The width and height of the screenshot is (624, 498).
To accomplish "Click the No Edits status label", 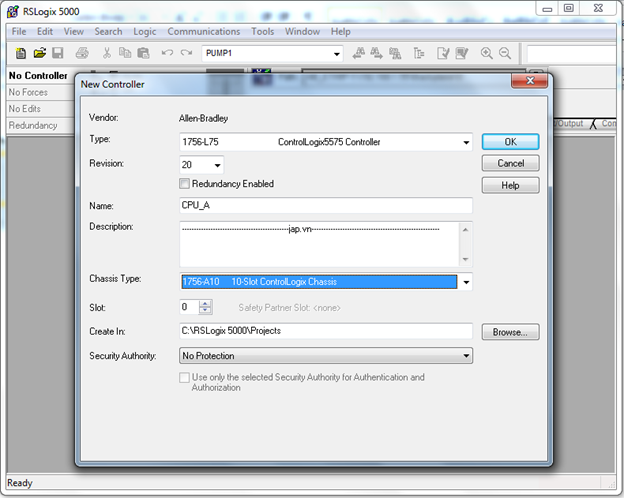I will click(25, 109).
